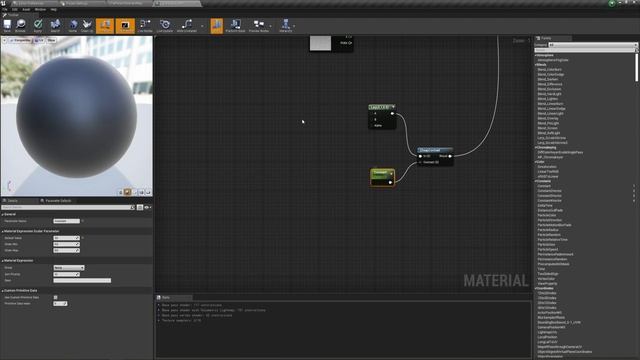Click the Save toolbar icon
Screen dimensions: 640x360
pos(7,26)
